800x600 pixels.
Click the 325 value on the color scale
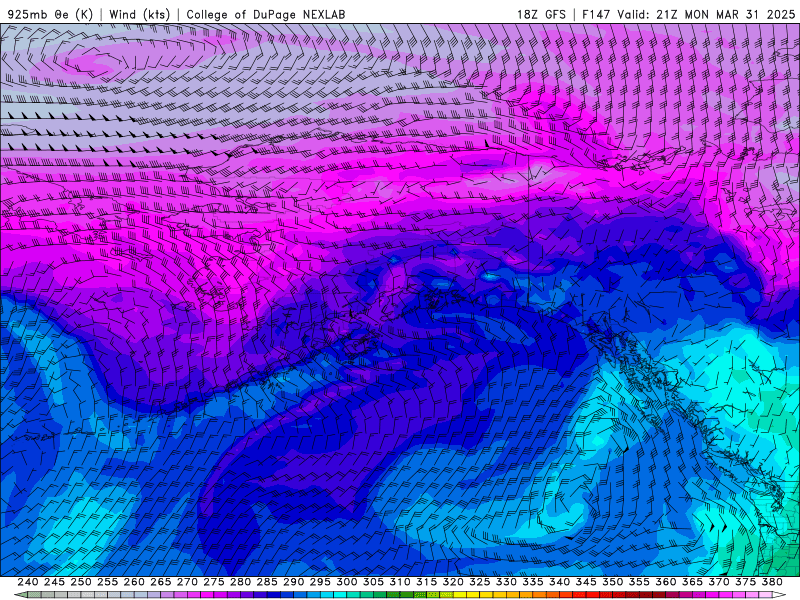pos(479,582)
